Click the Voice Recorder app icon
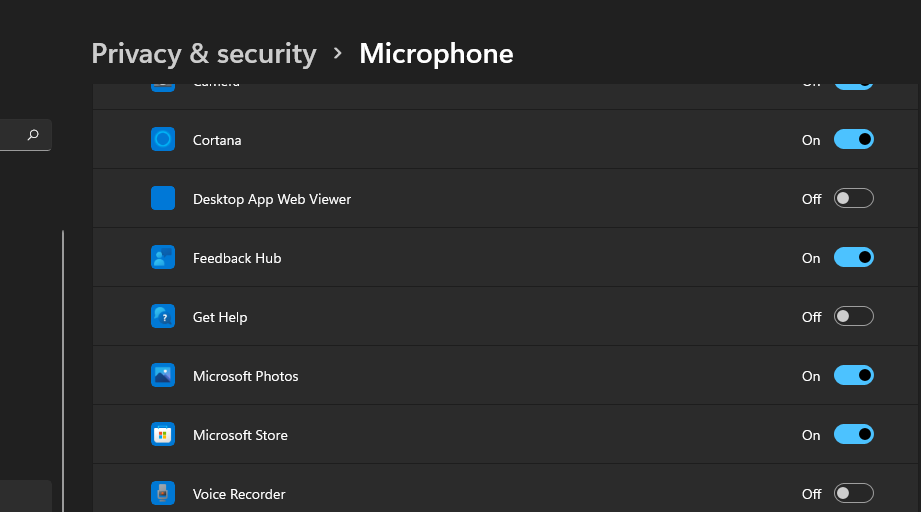Image resolution: width=921 pixels, height=512 pixels. pyautogui.click(x=163, y=493)
